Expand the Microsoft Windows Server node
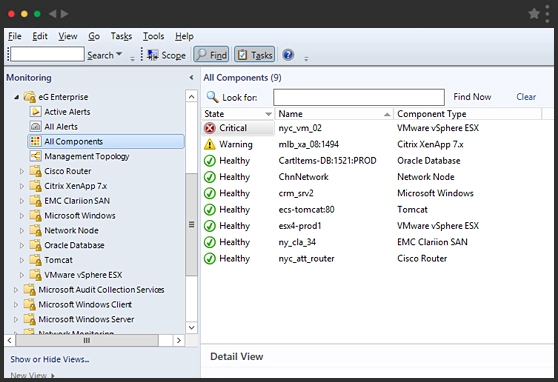The image size is (558, 382). pyautogui.click(x=16, y=319)
